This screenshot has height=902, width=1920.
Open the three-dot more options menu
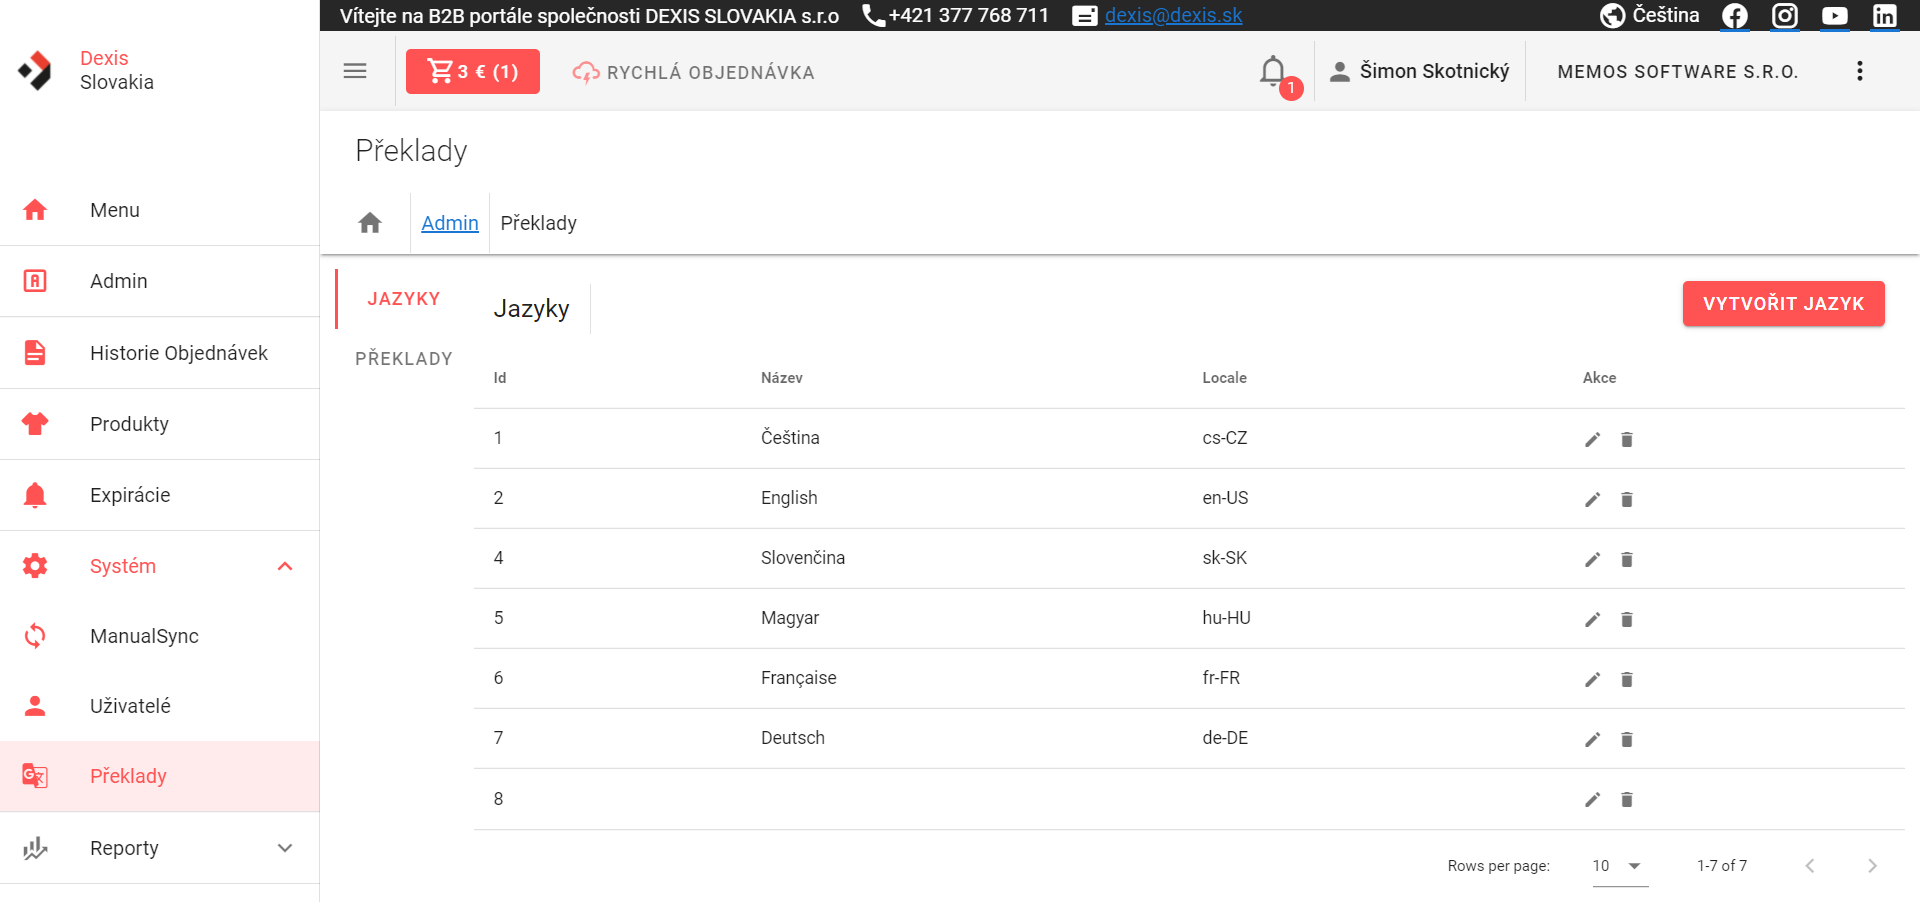1860,71
